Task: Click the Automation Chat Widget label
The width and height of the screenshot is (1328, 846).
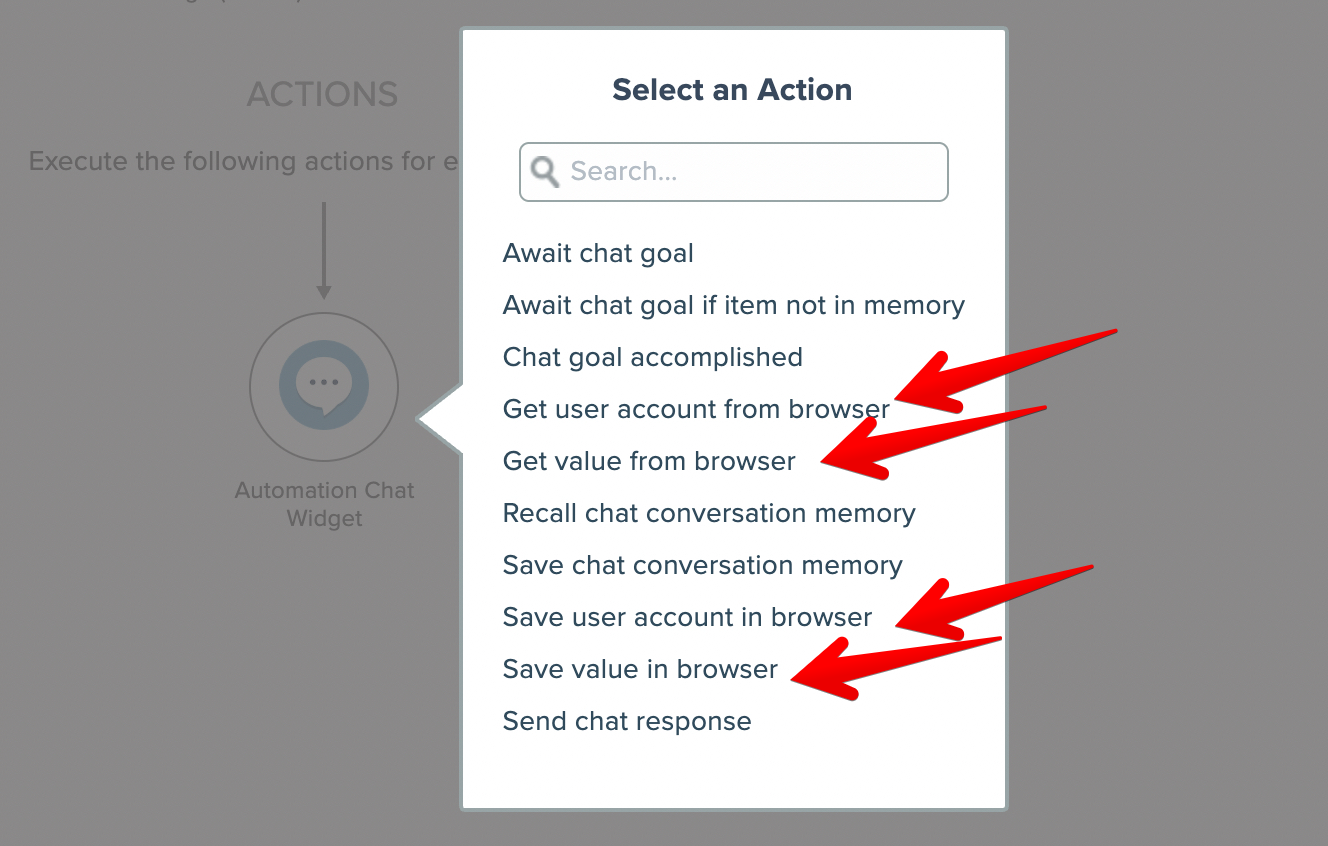Action: point(324,504)
